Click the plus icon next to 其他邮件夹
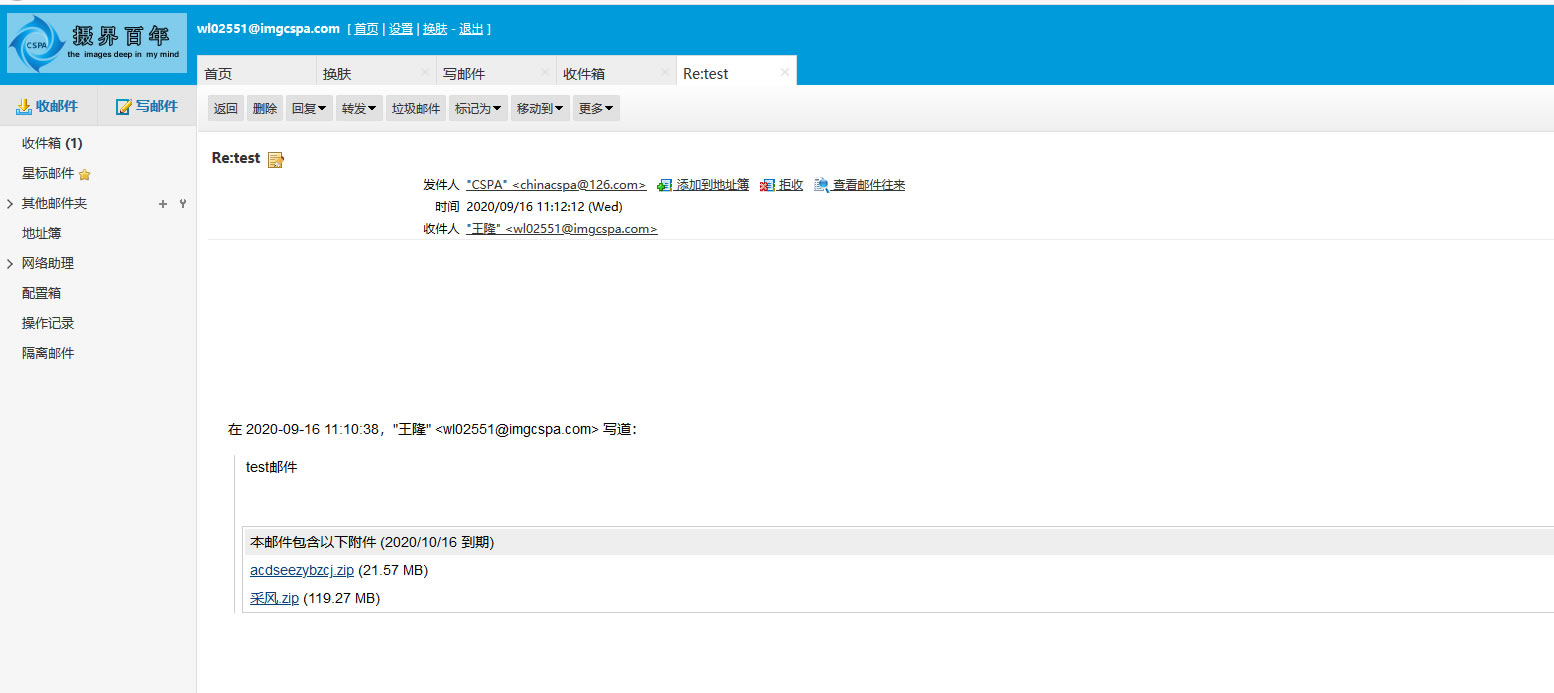Image resolution: width=1554 pixels, height=693 pixels. tap(163, 204)
